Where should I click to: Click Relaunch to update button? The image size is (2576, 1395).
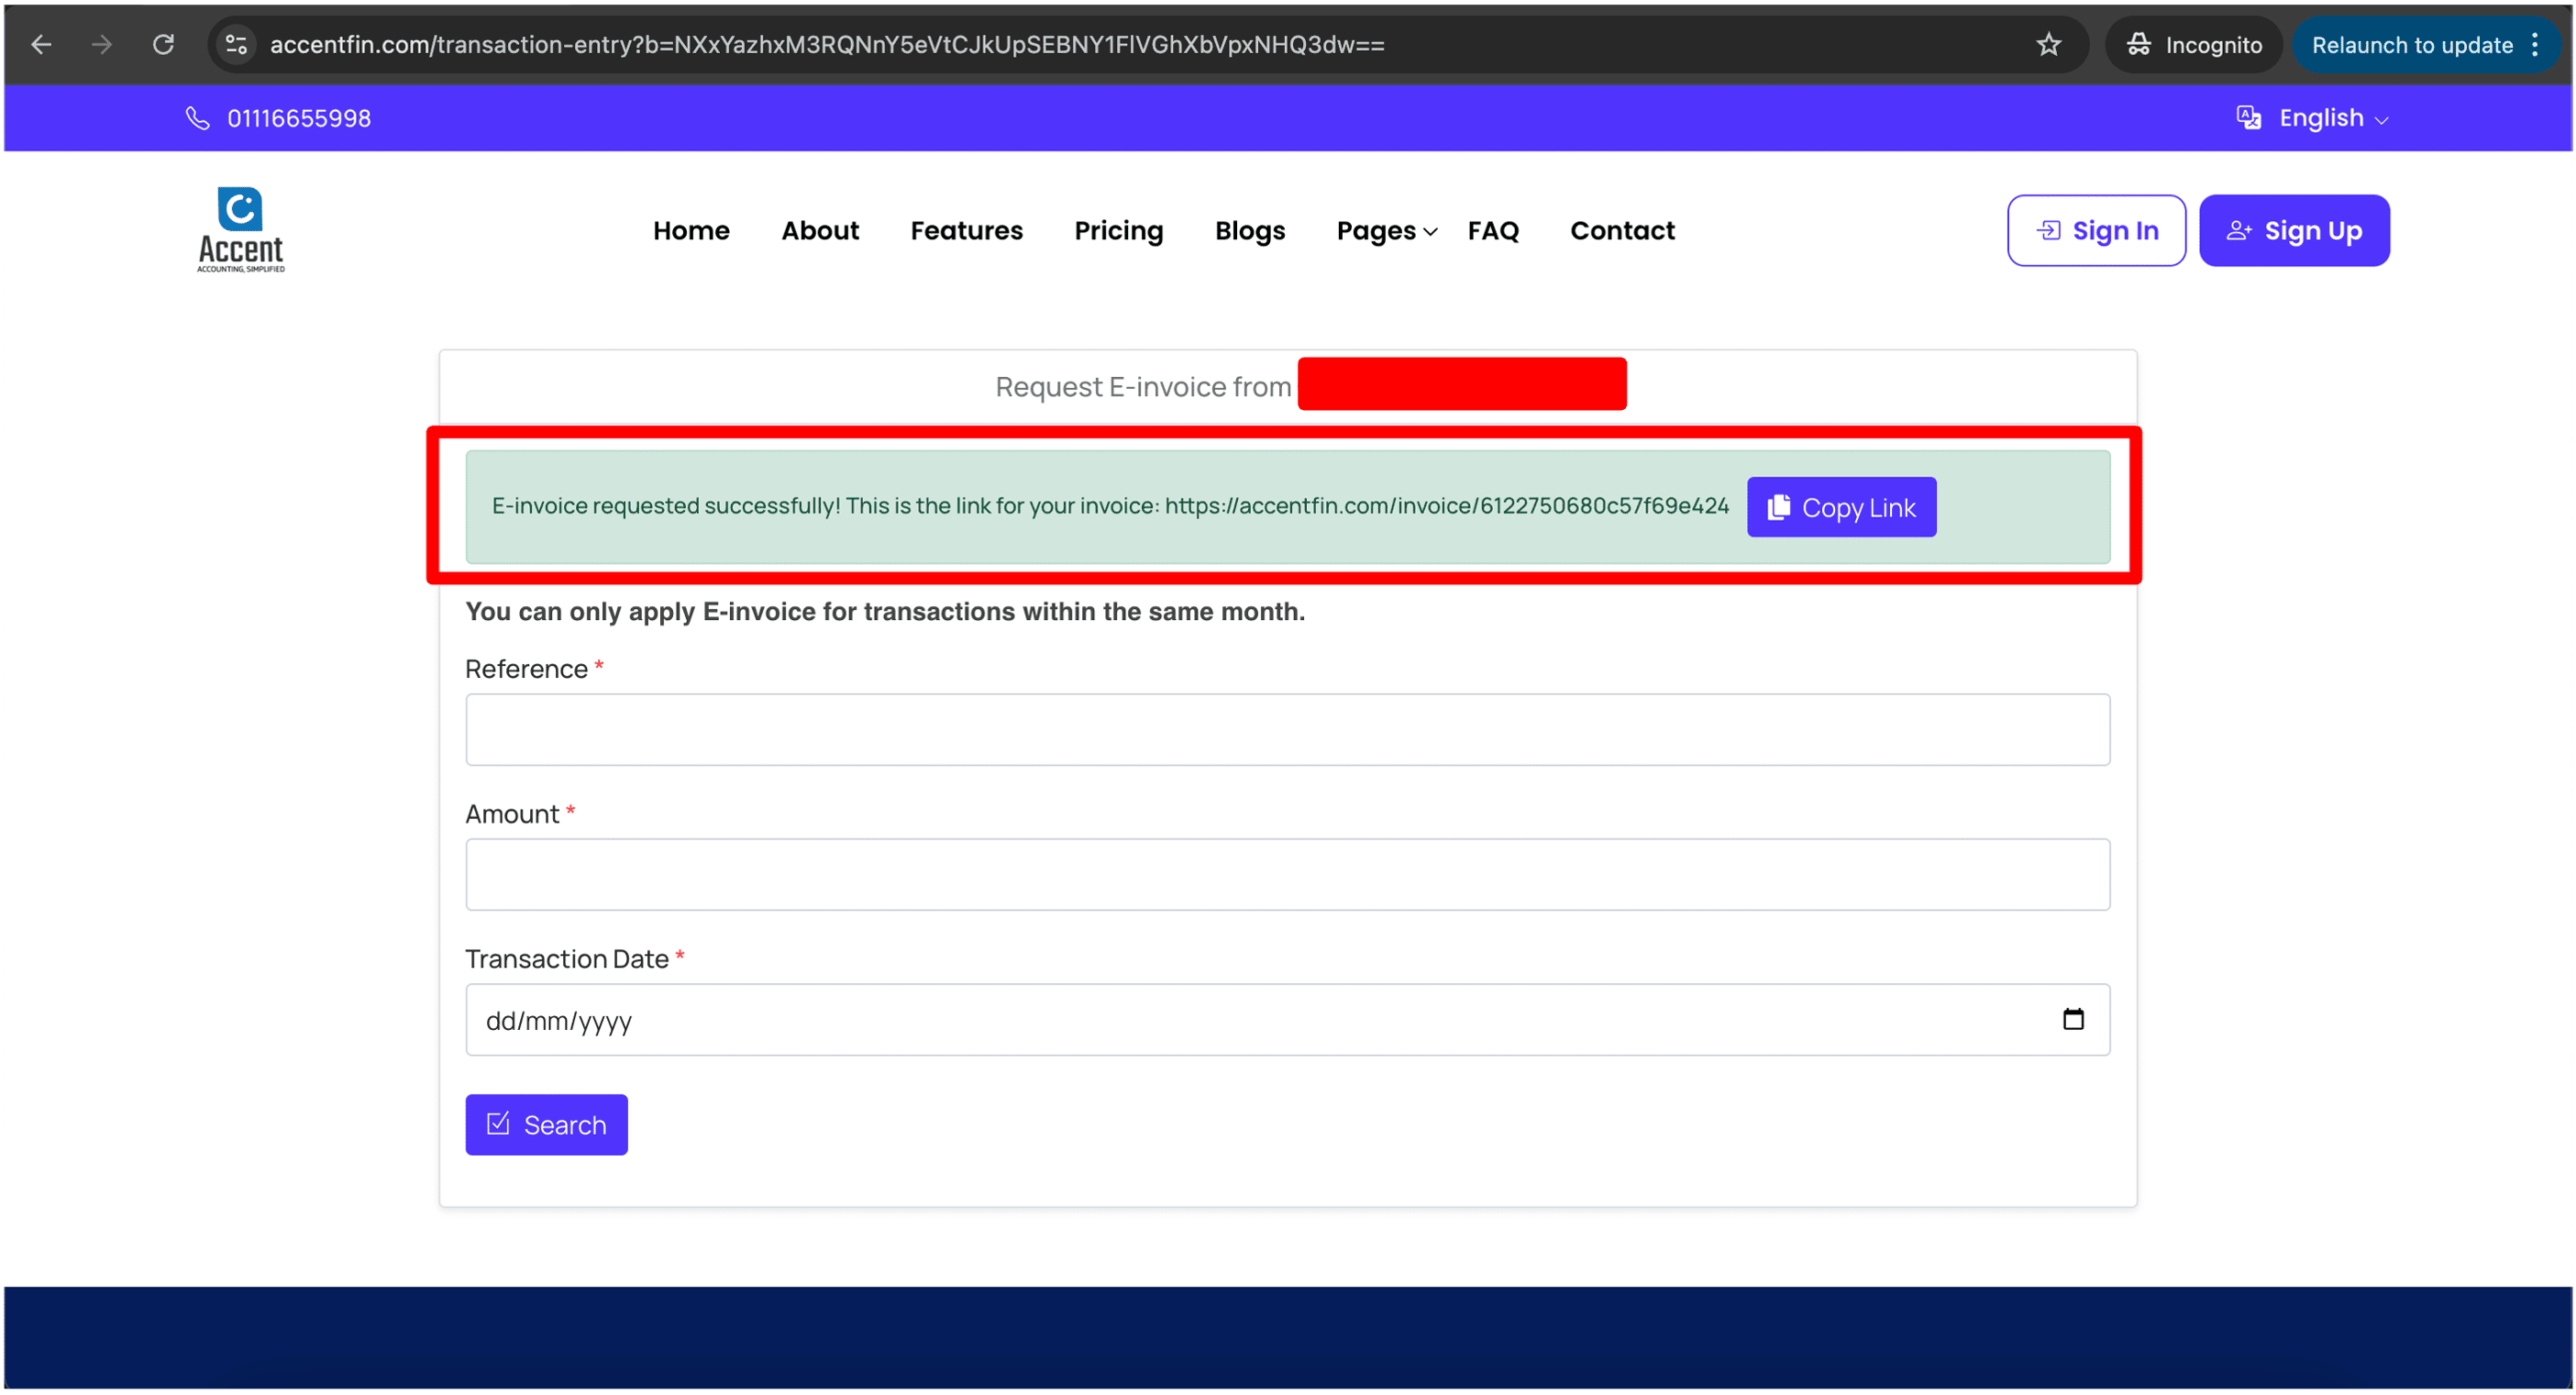pyautogui.click(x=2411, y=45)
